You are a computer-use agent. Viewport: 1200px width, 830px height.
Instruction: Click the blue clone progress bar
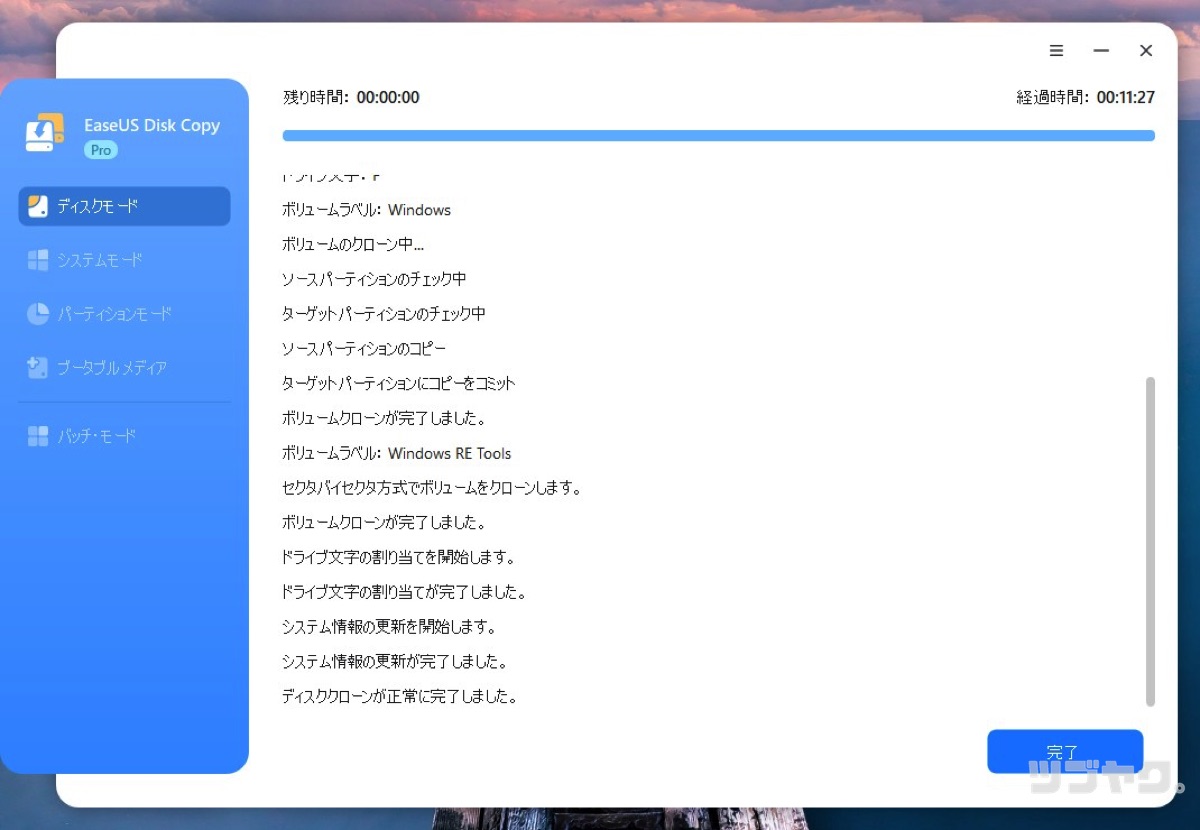click(718, 135)
